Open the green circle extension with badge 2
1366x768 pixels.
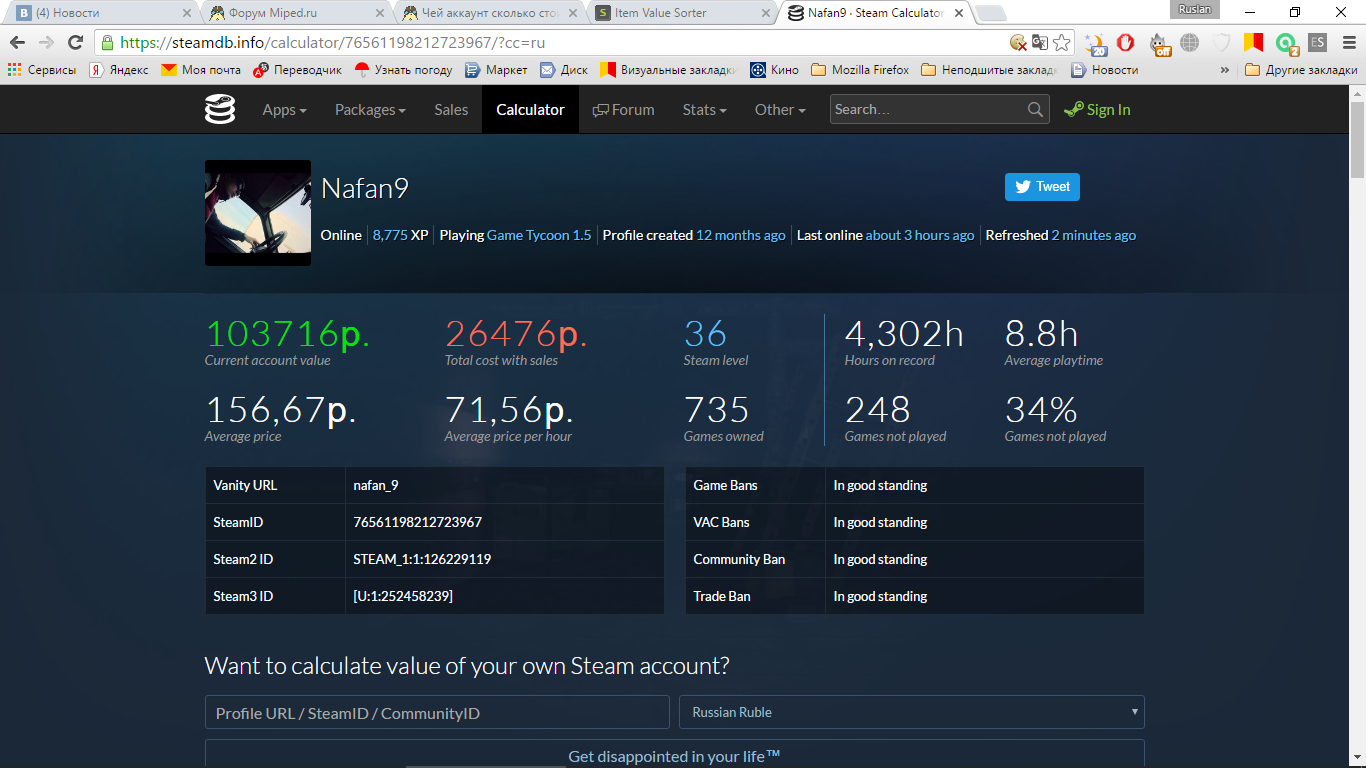click(1286, 43)
